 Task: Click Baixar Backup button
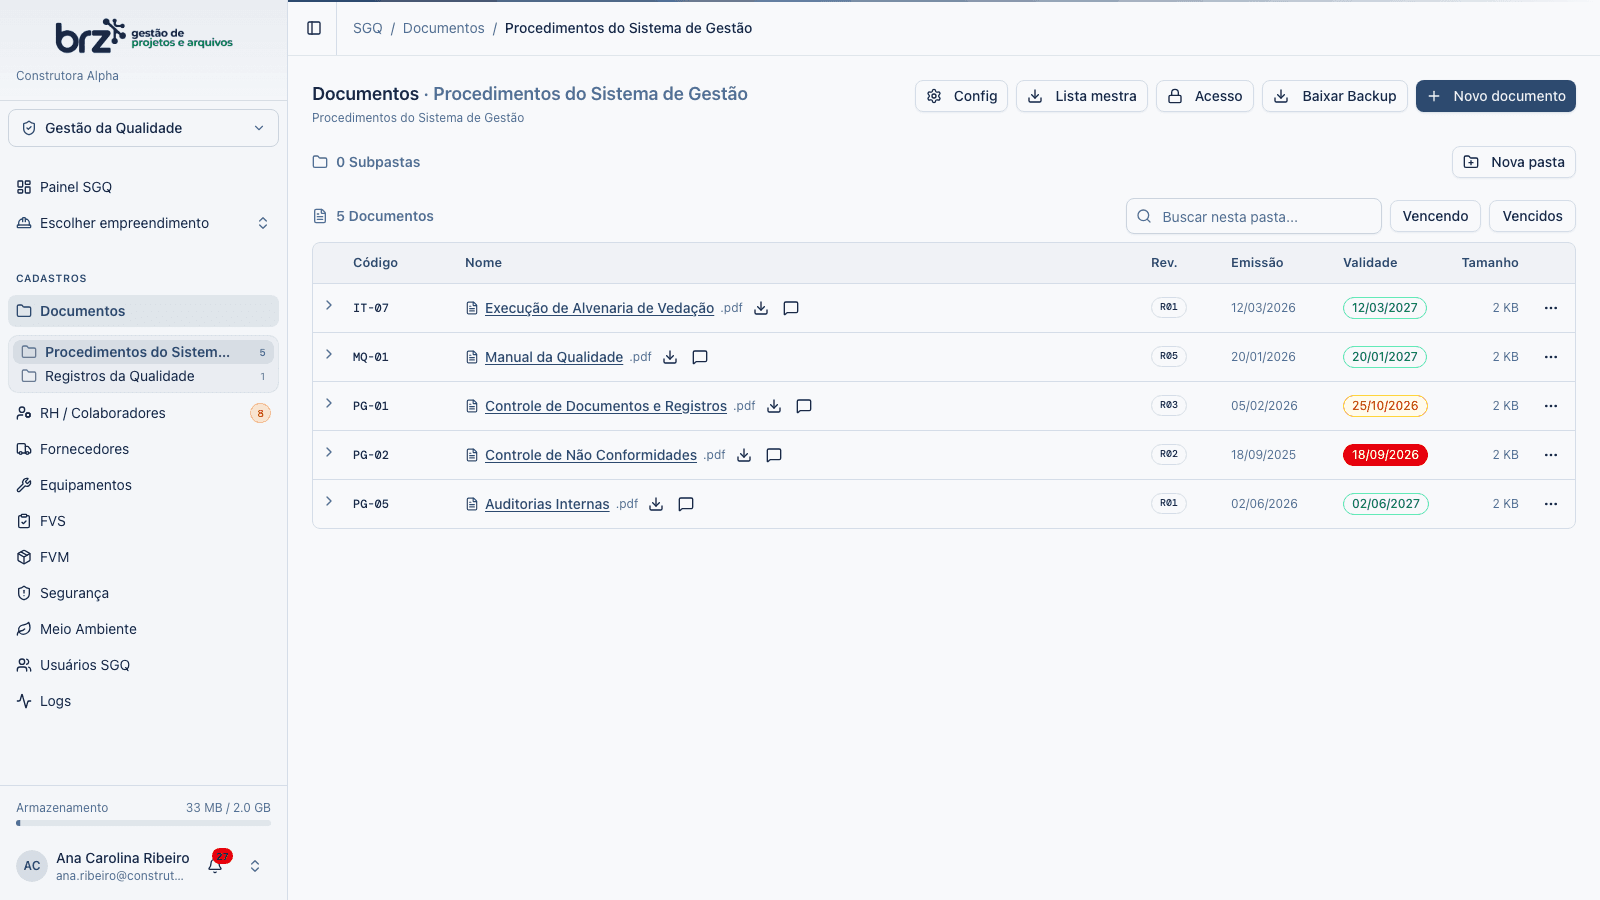[x=1335, y=96]
